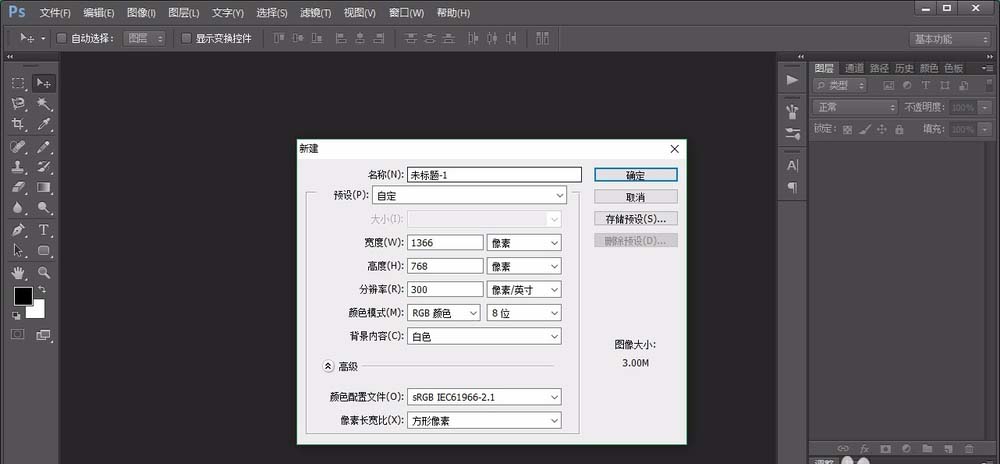This screenshot has height=464, width=1000.
Task: Select the Eraser tool
Action: [18, 187]
